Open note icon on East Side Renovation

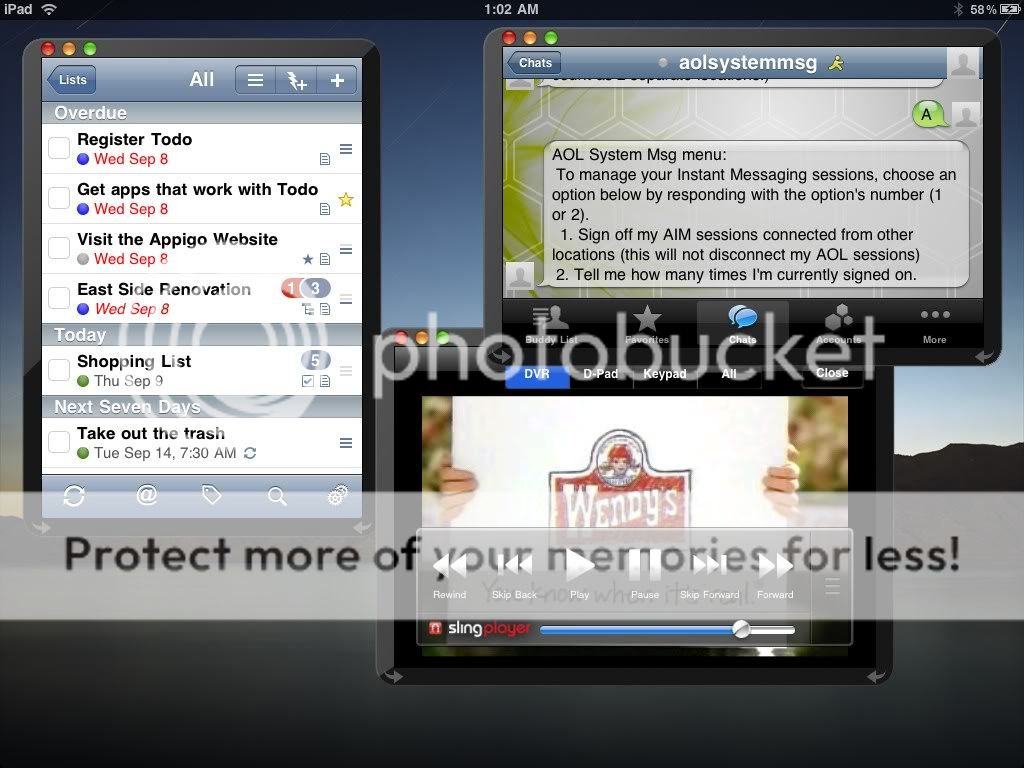[x=325, y=309]
